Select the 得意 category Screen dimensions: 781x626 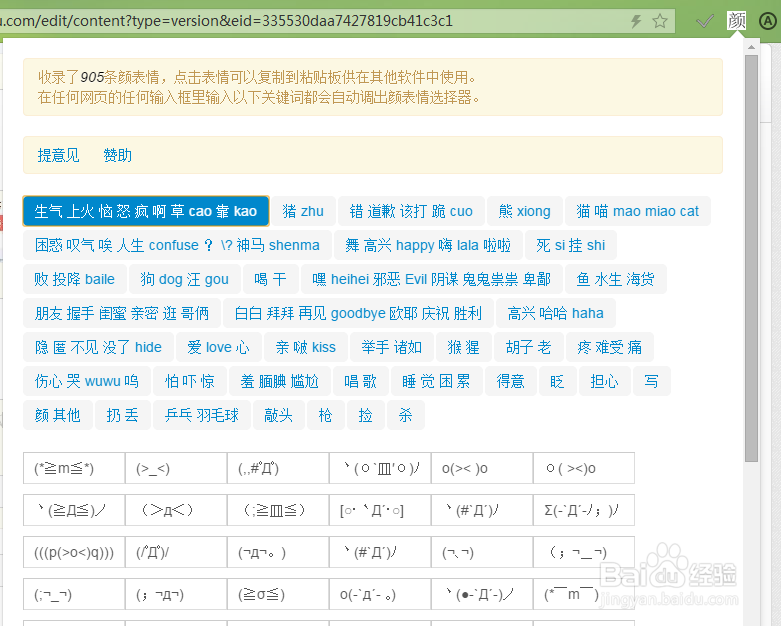[x=511, y=381]
